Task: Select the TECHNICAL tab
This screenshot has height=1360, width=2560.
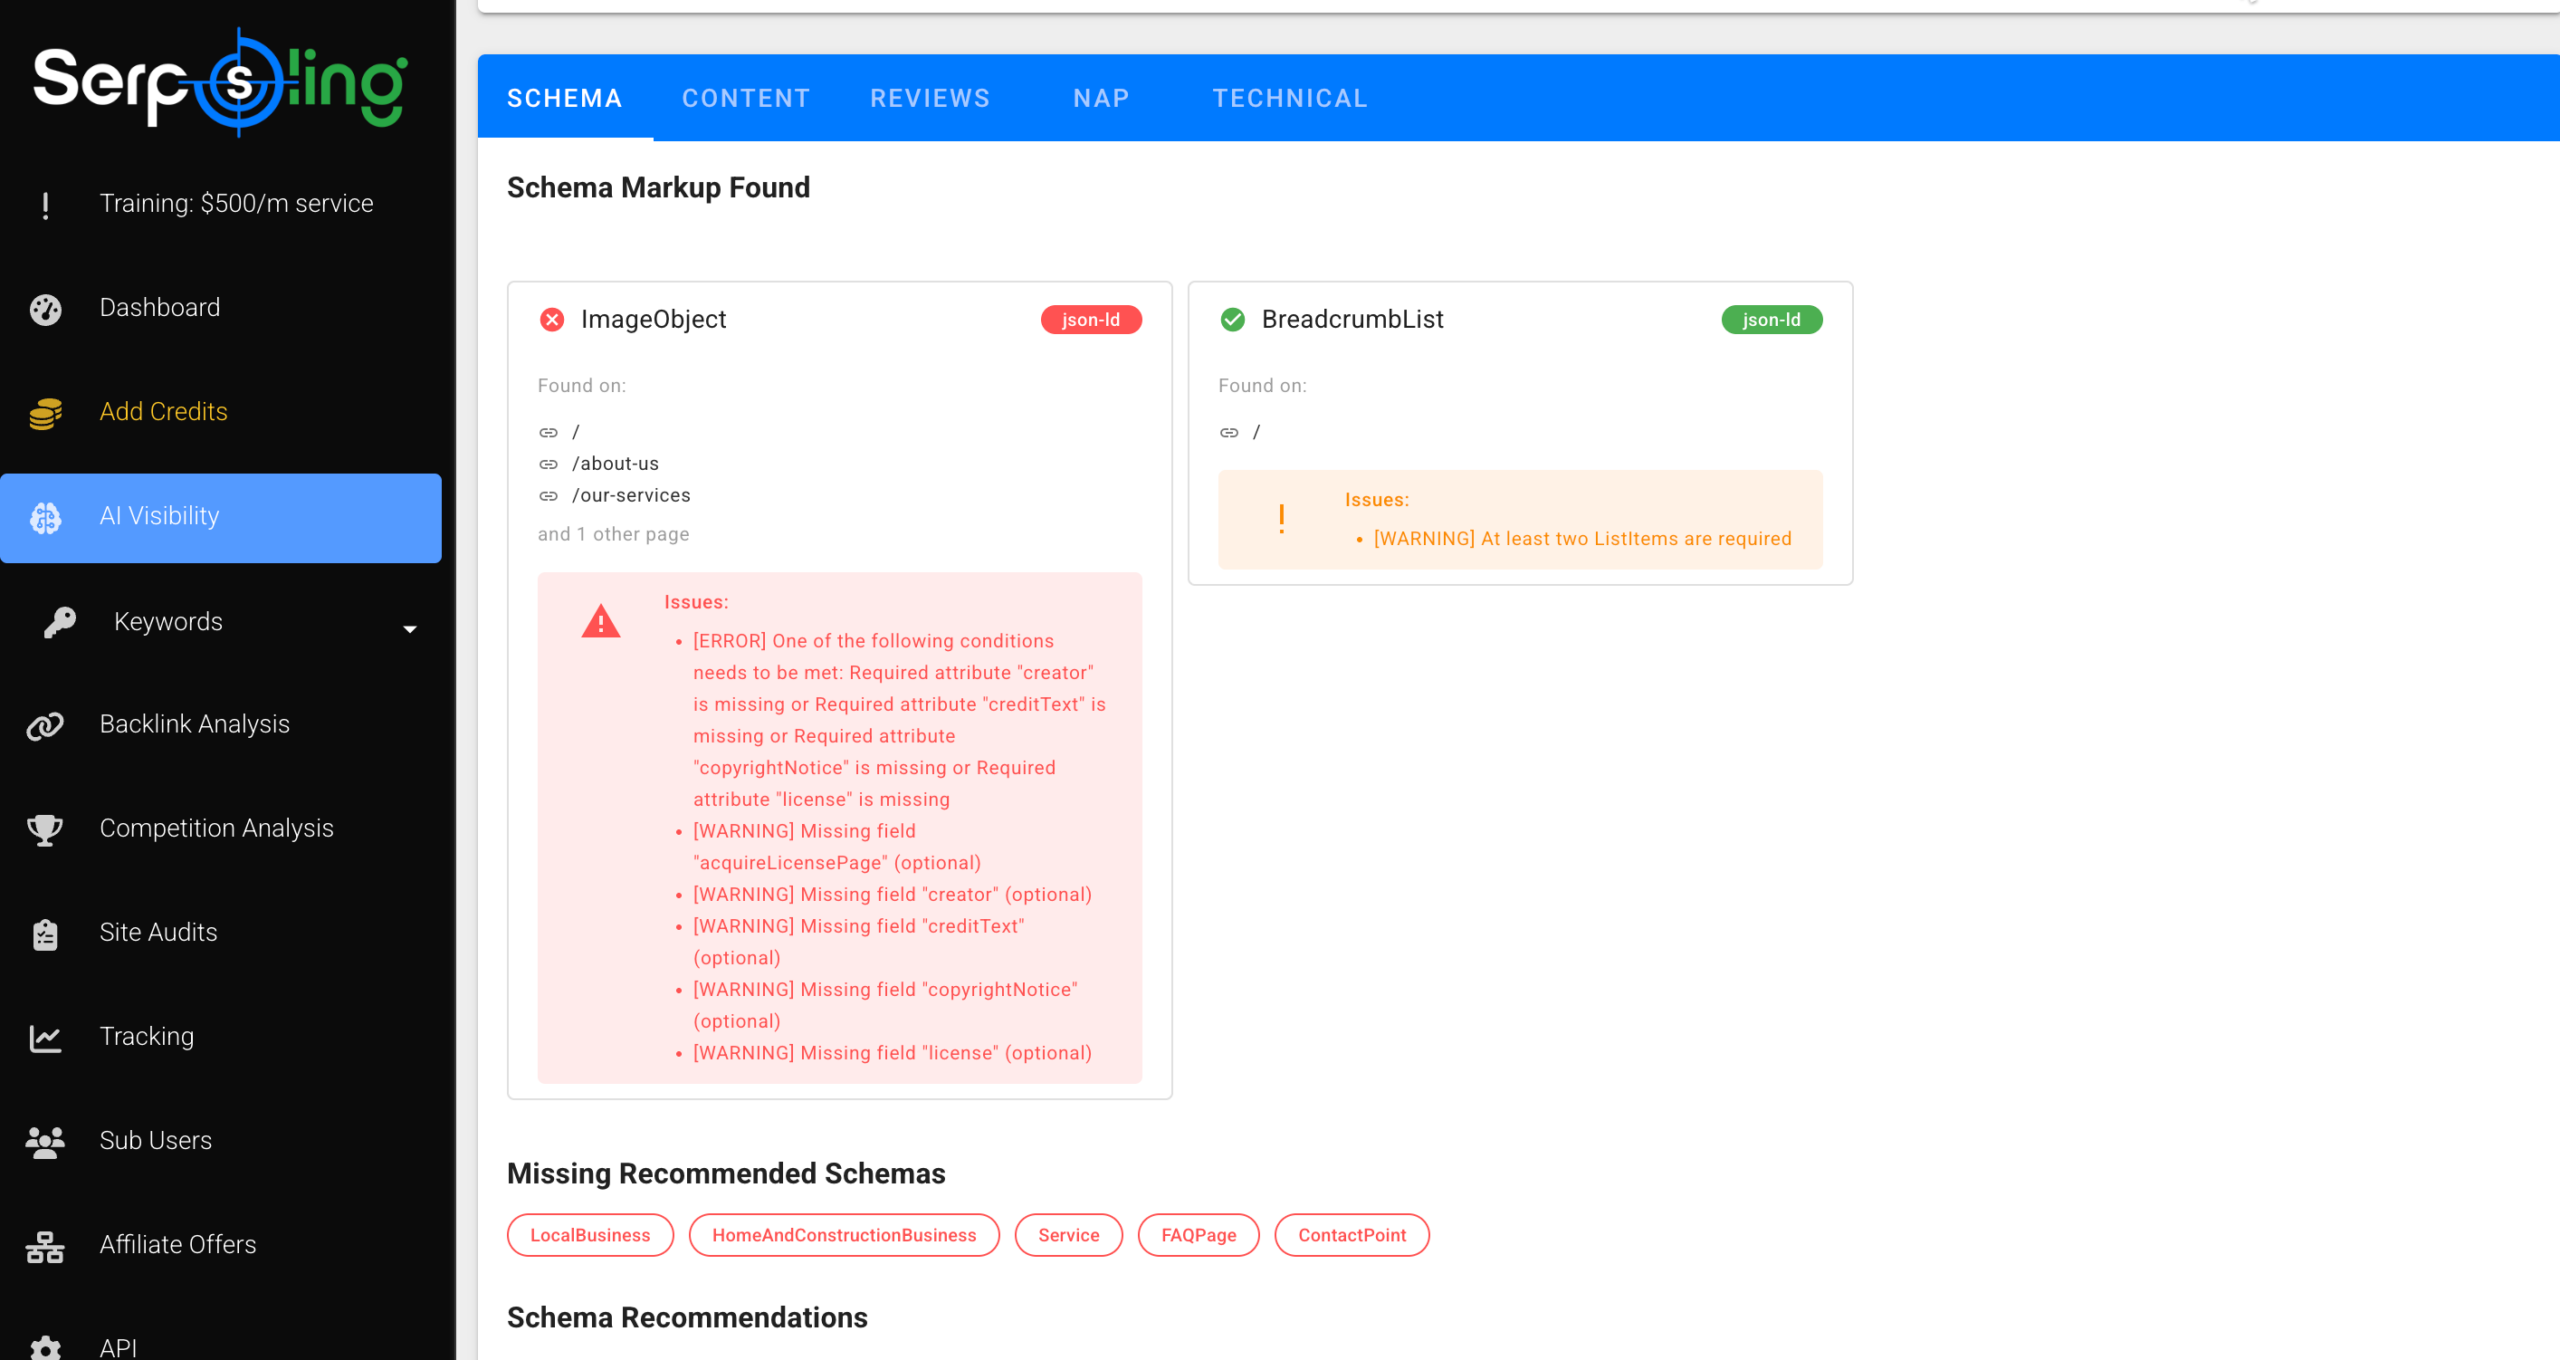Action: 1289,98
